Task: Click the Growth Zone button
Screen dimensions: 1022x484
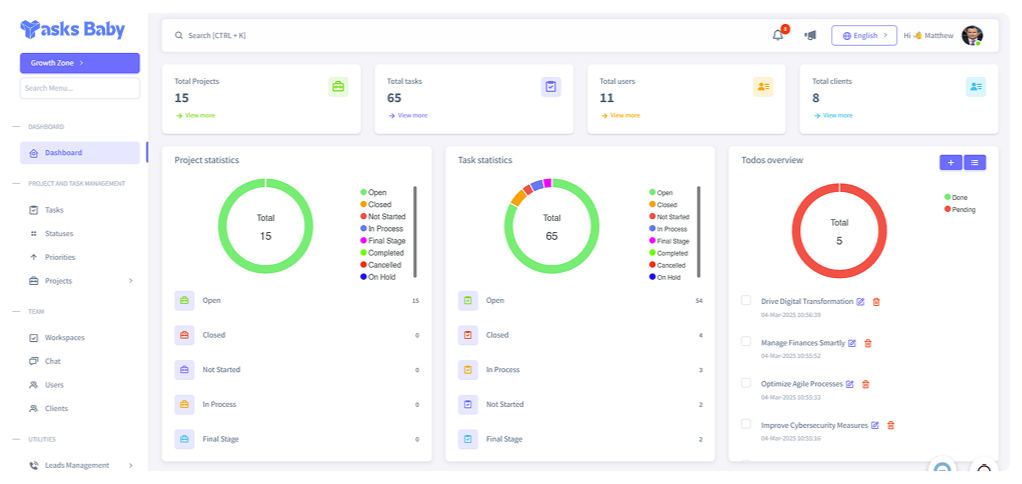Action: coord(79,63)
